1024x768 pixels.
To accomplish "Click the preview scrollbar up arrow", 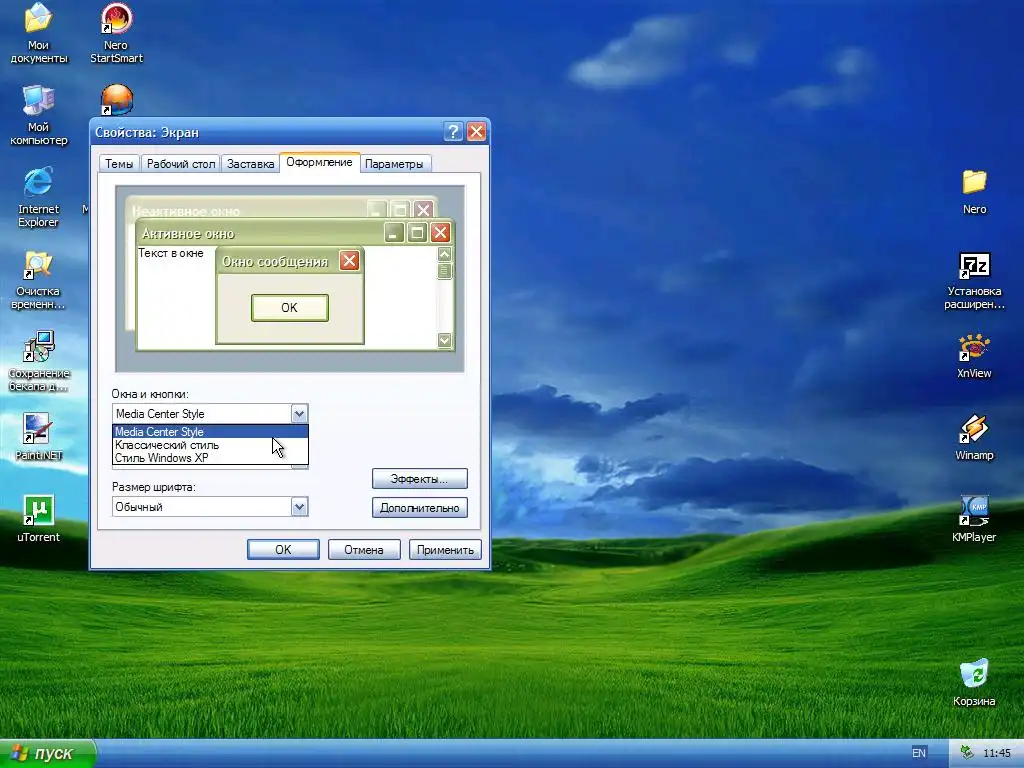I will coord(444,254).
